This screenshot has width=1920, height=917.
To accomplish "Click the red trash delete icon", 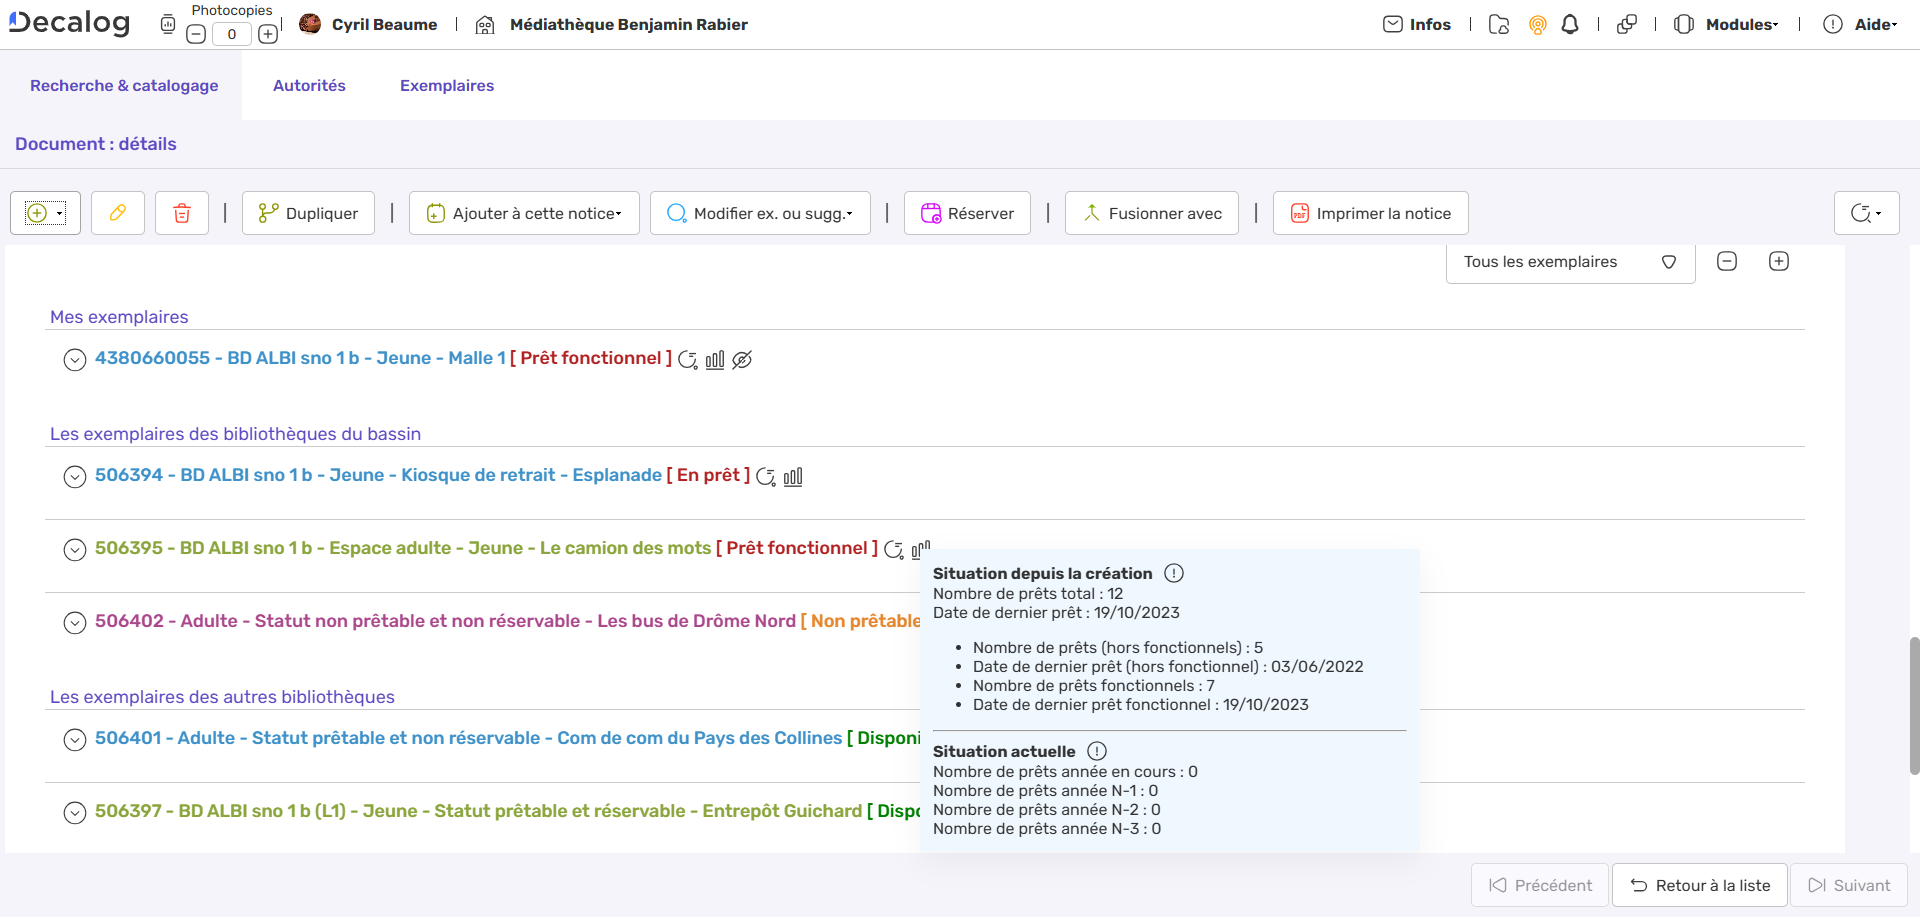I will 182,213.
